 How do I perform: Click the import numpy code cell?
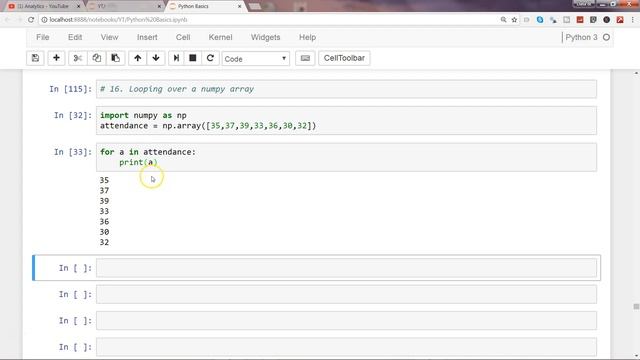(346, 120)
